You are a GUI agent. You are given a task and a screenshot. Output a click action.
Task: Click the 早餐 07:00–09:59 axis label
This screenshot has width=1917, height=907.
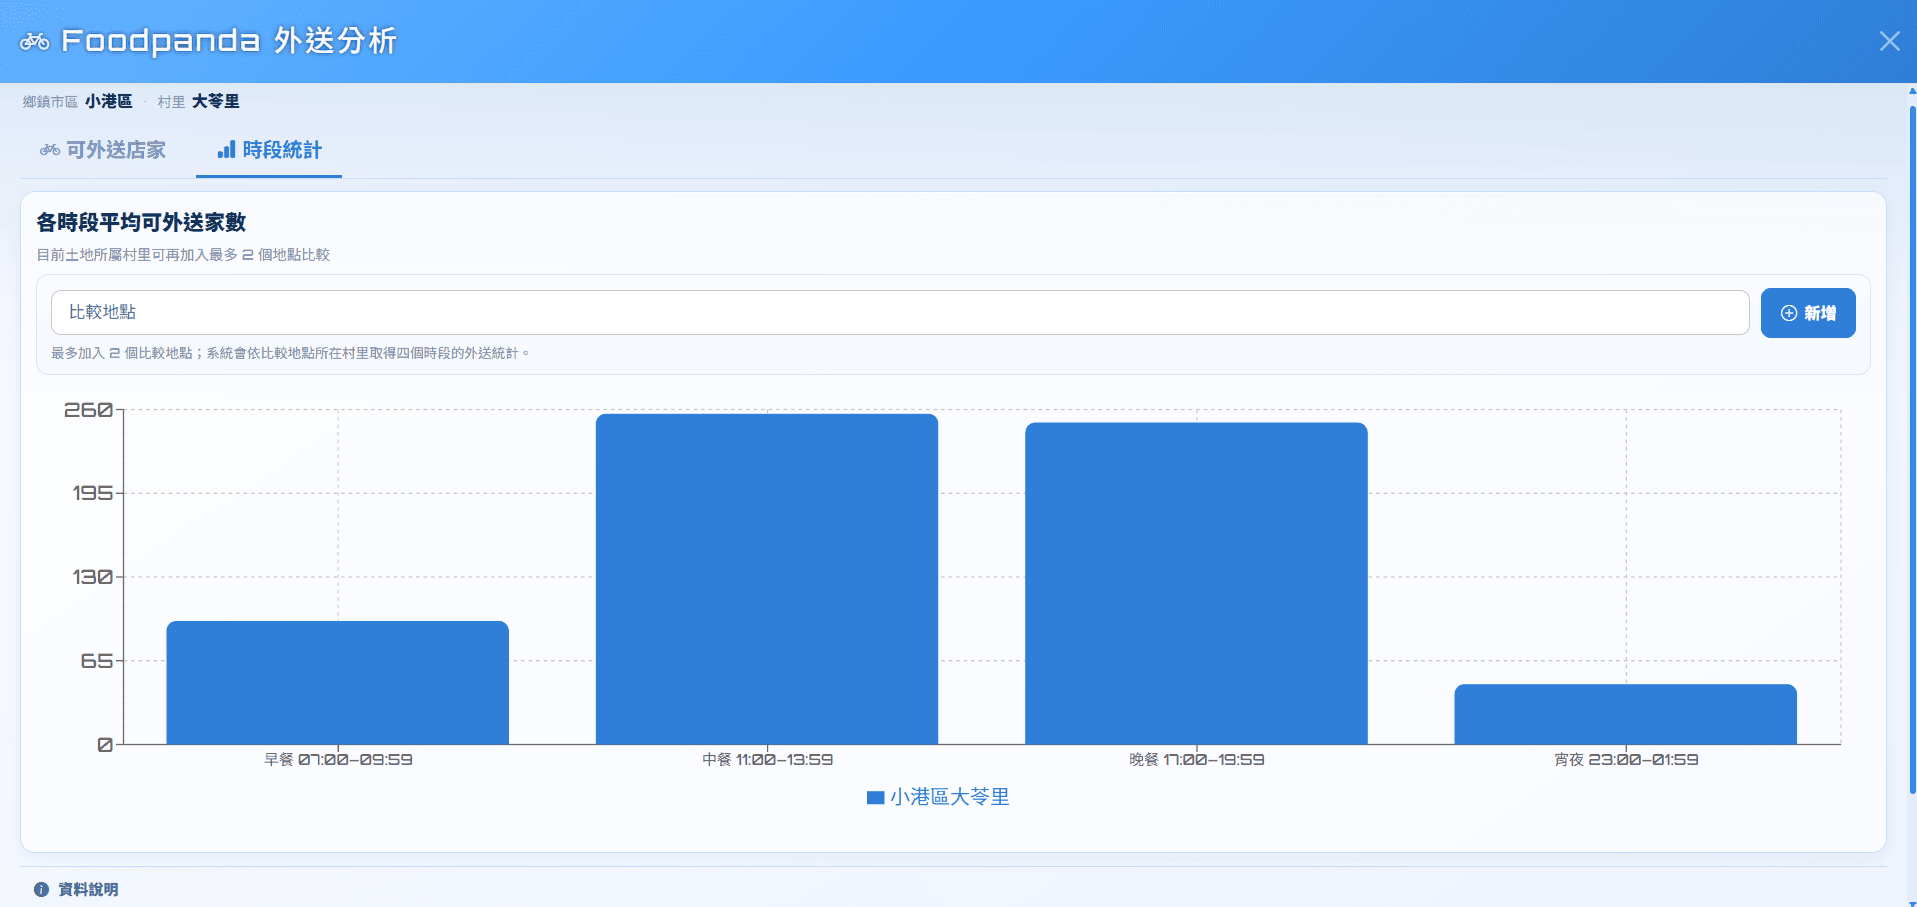[x=338, y=760]
